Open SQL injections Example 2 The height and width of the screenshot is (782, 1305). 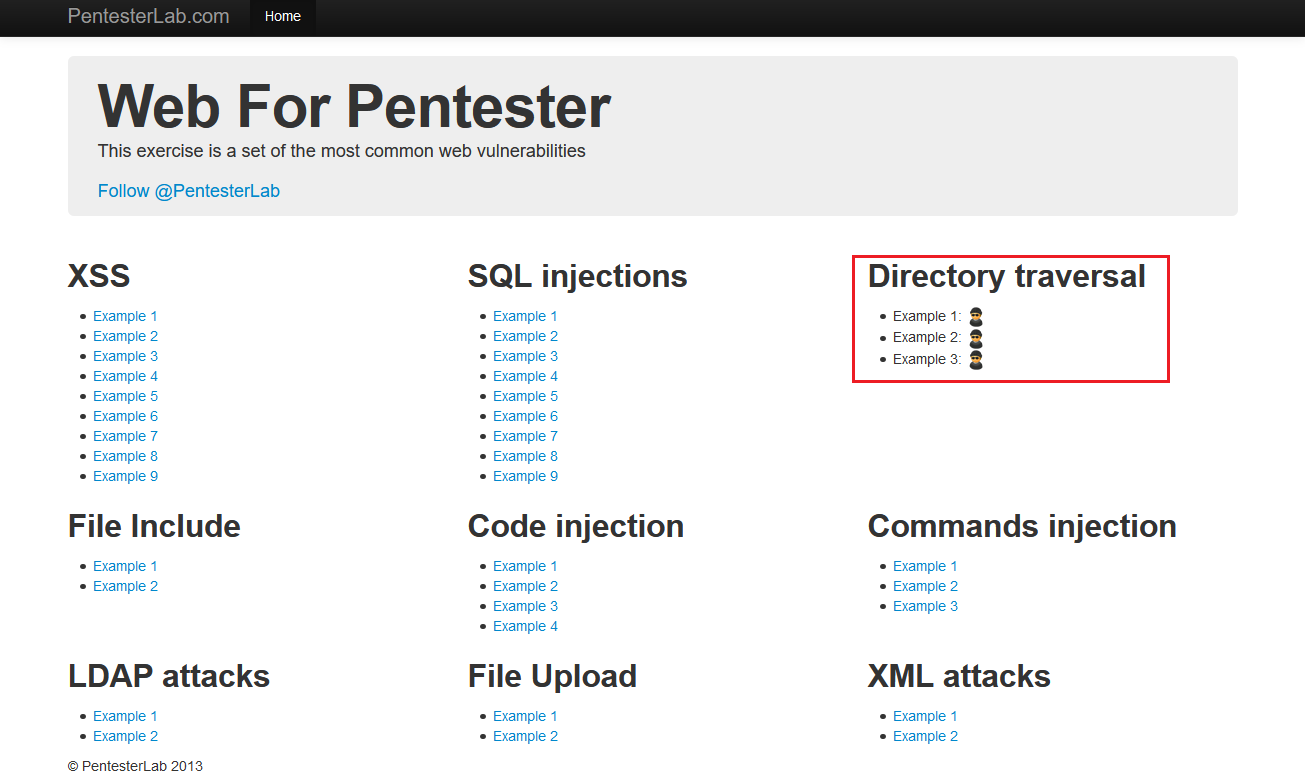point(525,336)
